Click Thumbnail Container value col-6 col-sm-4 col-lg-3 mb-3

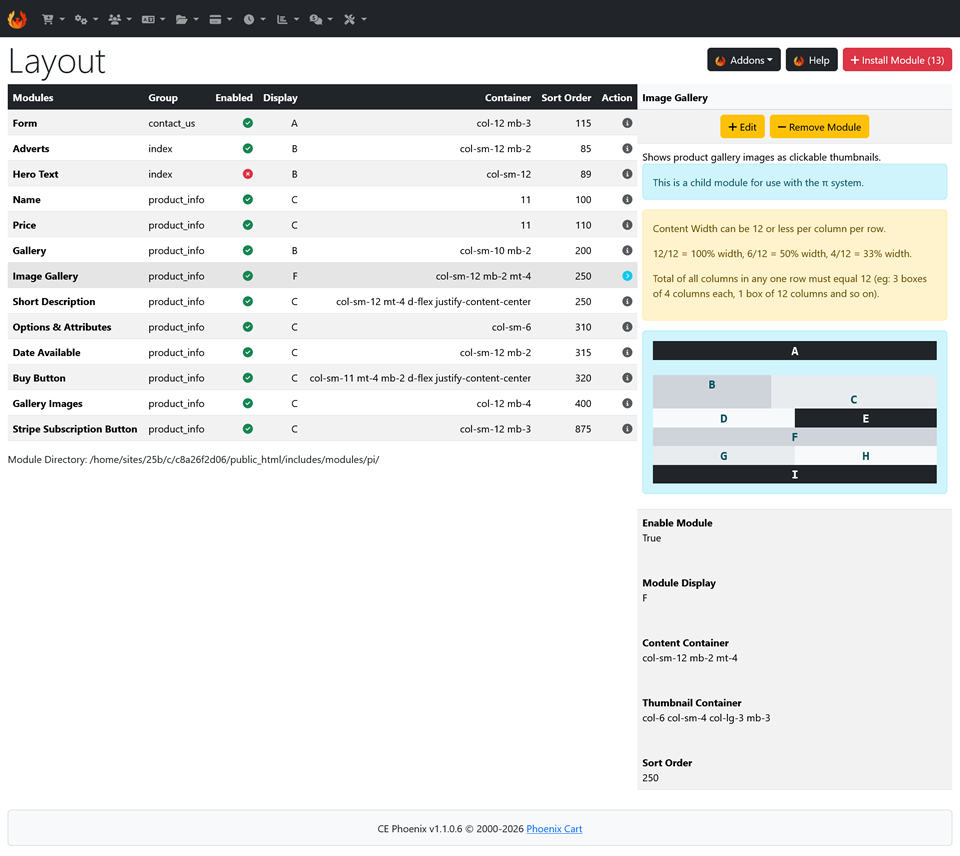(706, 718)
